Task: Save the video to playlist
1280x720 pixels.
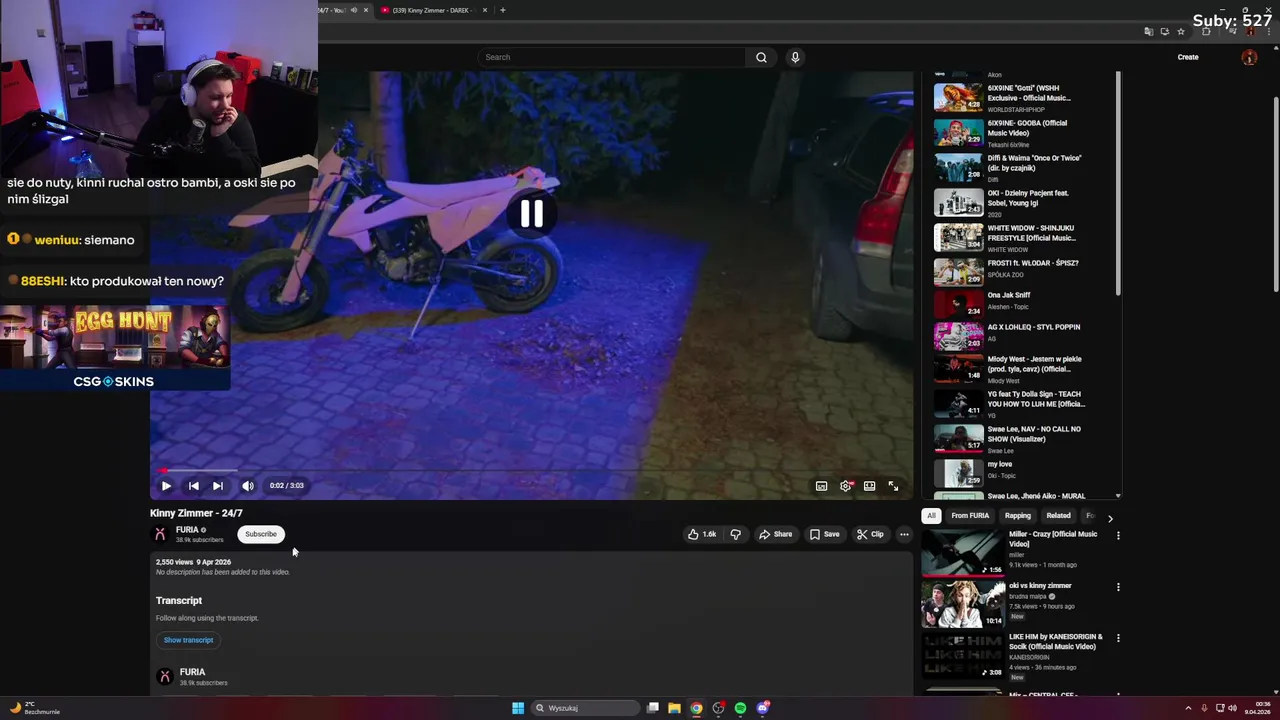Action: tap(825, 534)
